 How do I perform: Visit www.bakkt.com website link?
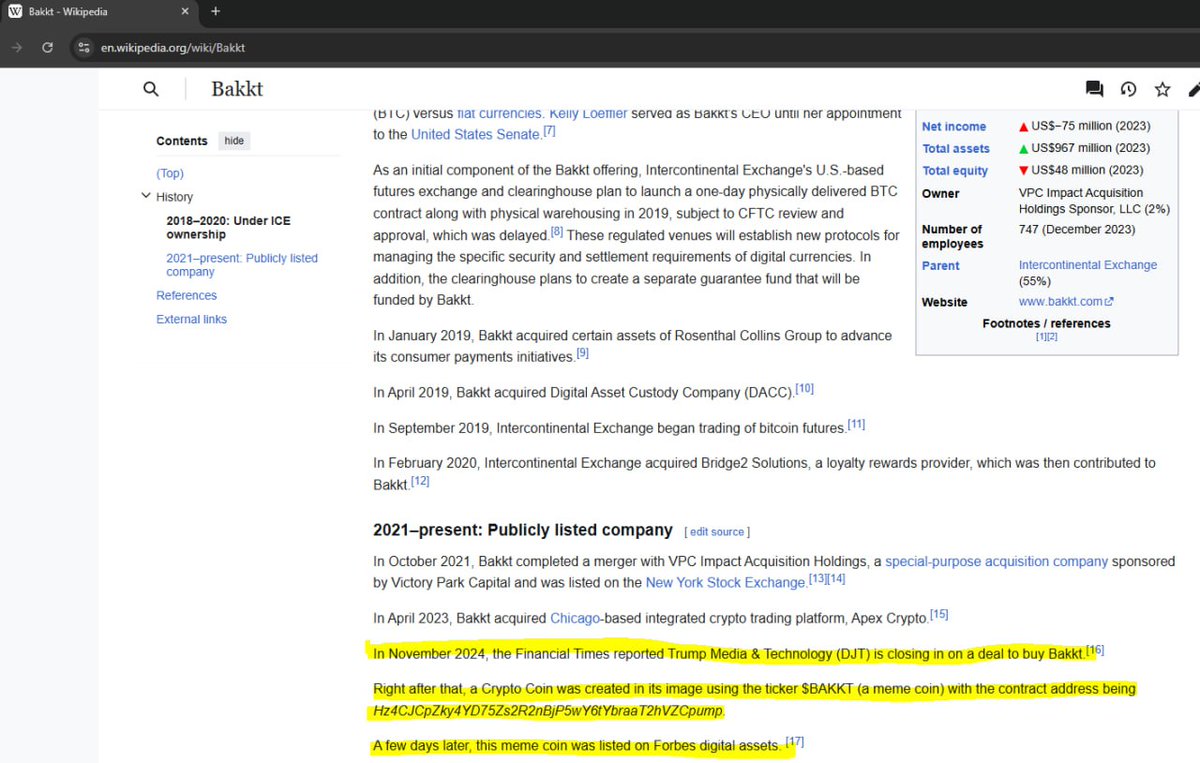(1066, 302)
